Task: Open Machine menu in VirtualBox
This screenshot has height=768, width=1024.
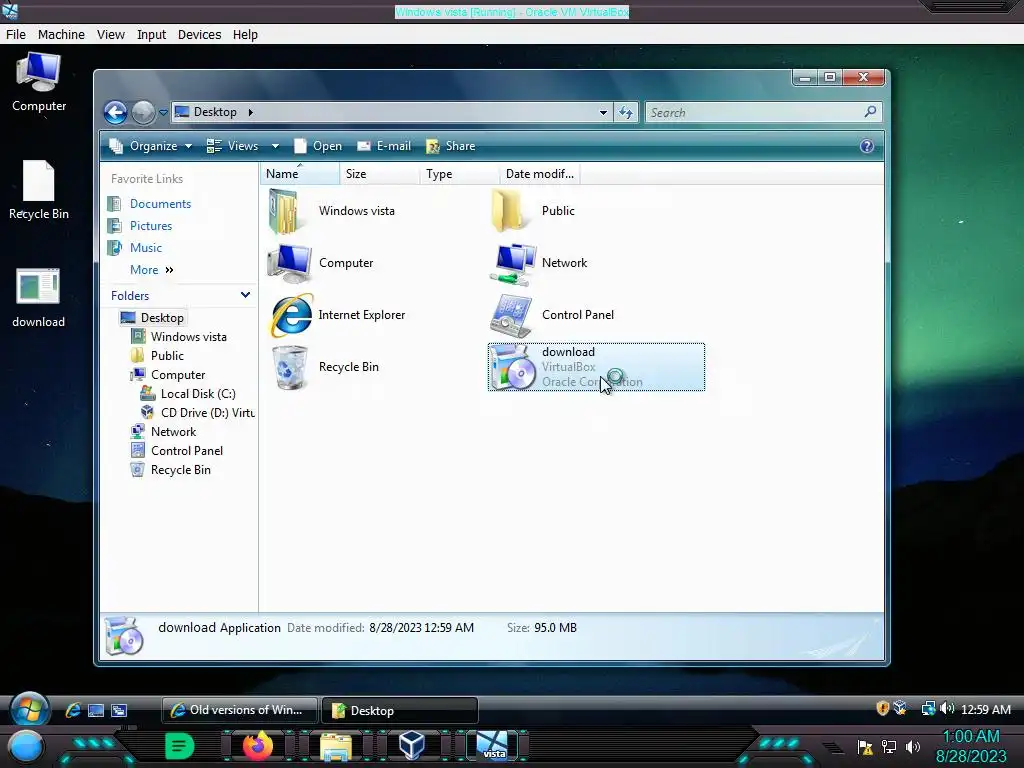Action: [61, 35]
